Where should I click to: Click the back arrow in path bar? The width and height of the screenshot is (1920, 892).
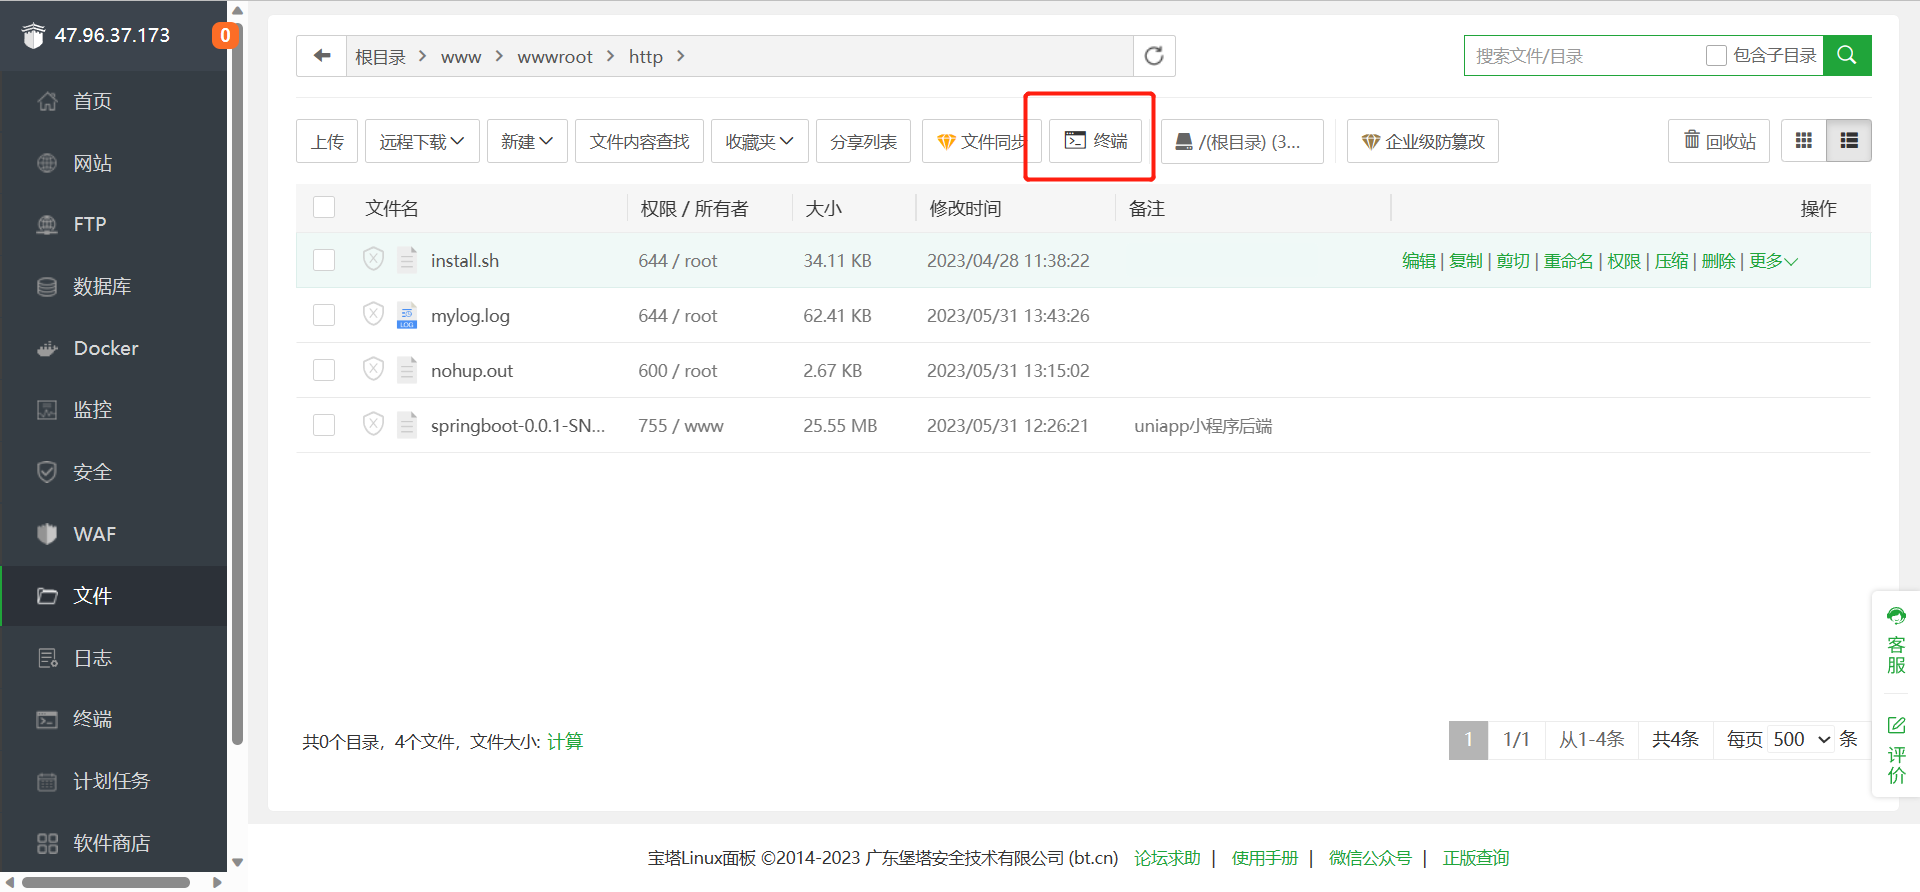point(322,56)
